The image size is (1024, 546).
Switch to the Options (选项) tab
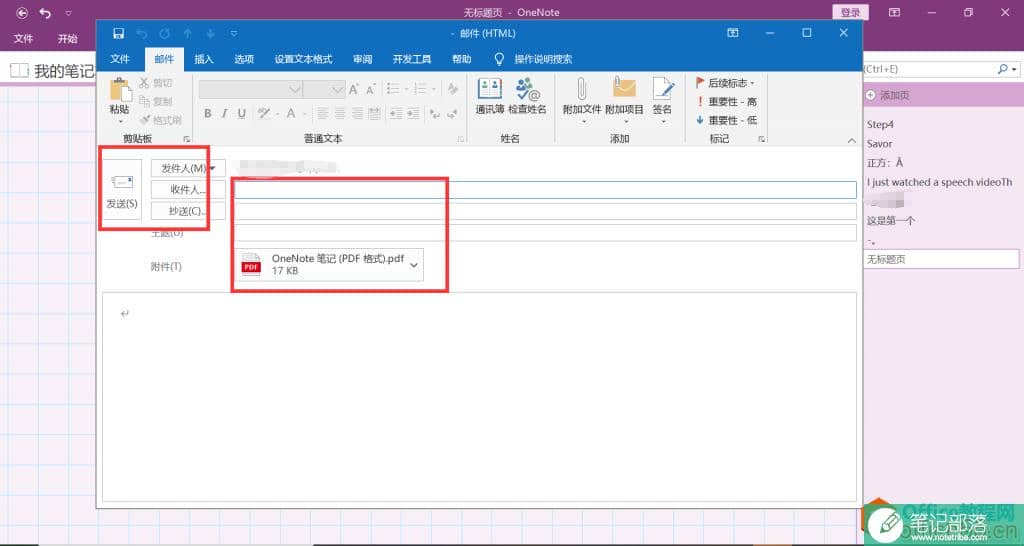pos(244,59)
